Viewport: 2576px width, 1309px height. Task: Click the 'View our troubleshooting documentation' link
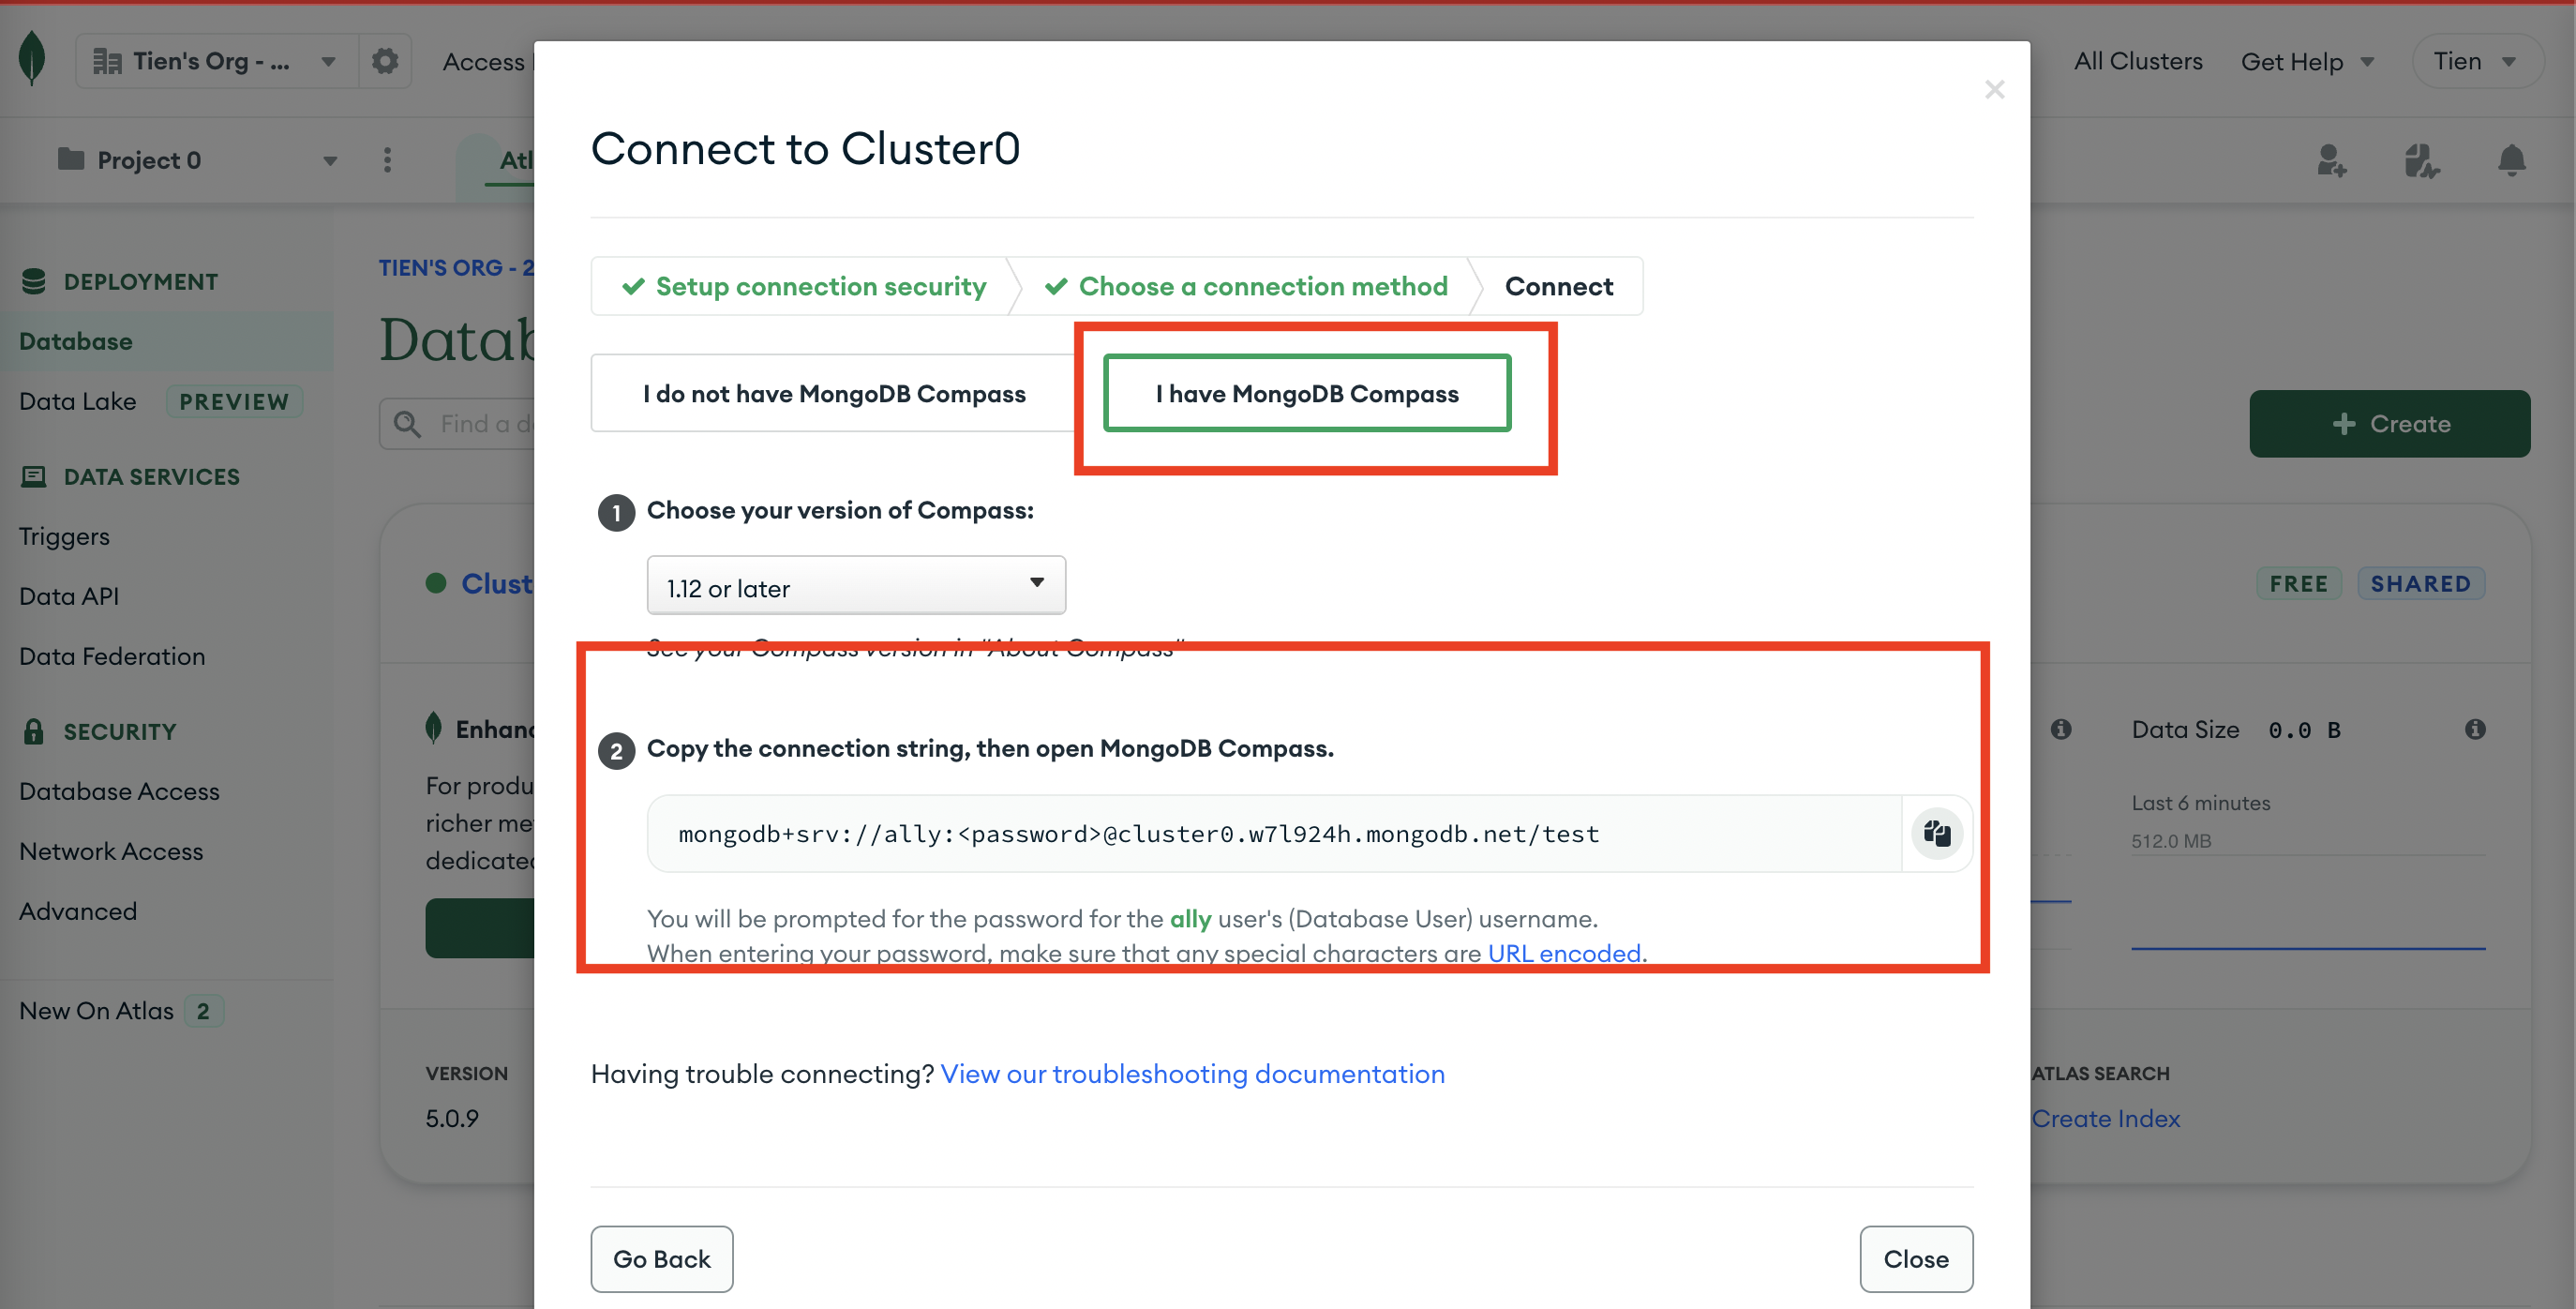[1193, 1074]
